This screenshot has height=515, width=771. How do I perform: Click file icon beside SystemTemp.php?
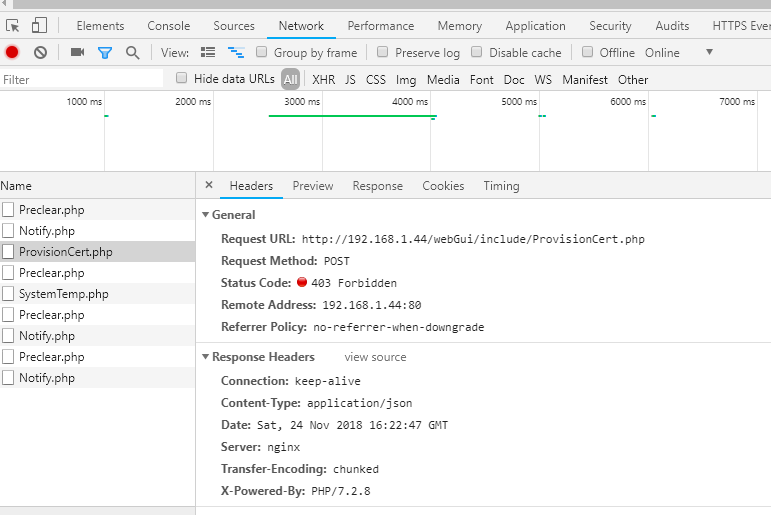click(8, 294)
